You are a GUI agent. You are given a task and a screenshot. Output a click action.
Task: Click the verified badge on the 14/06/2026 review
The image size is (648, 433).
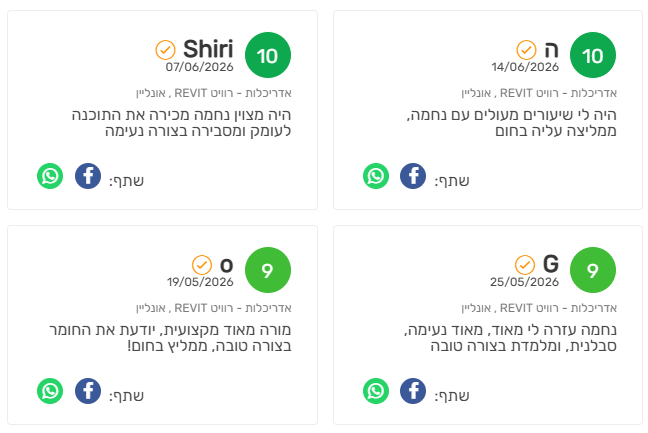(526, 50)
